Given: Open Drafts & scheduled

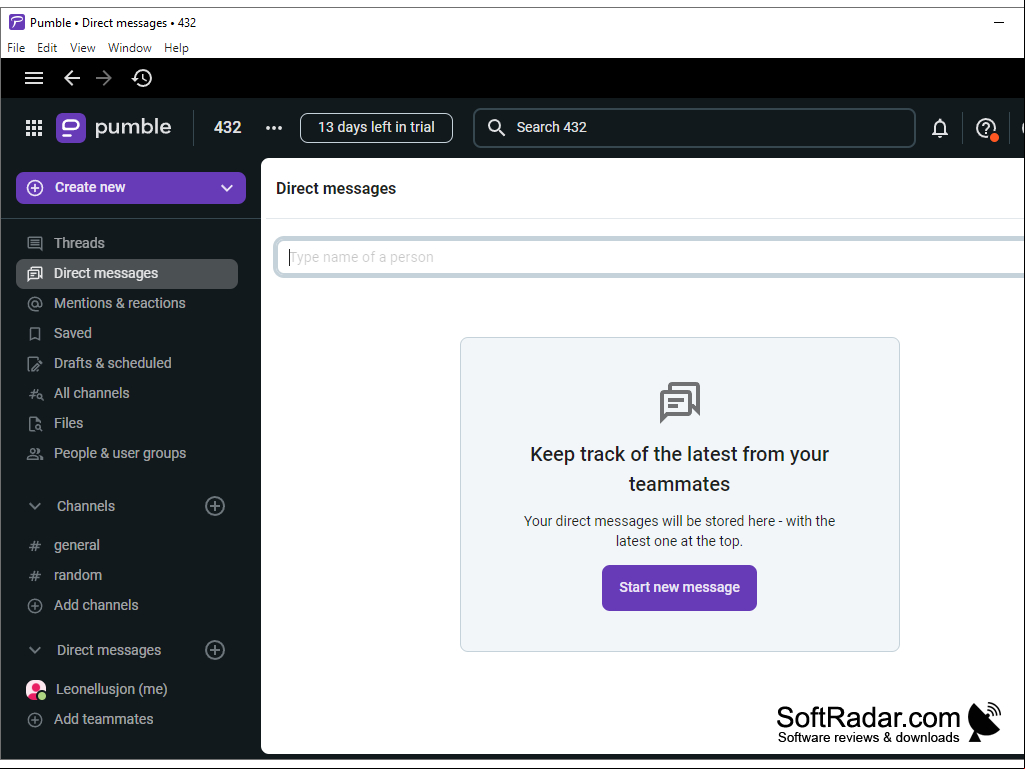Looking at the screenshot, I should (x=127, y=364).
